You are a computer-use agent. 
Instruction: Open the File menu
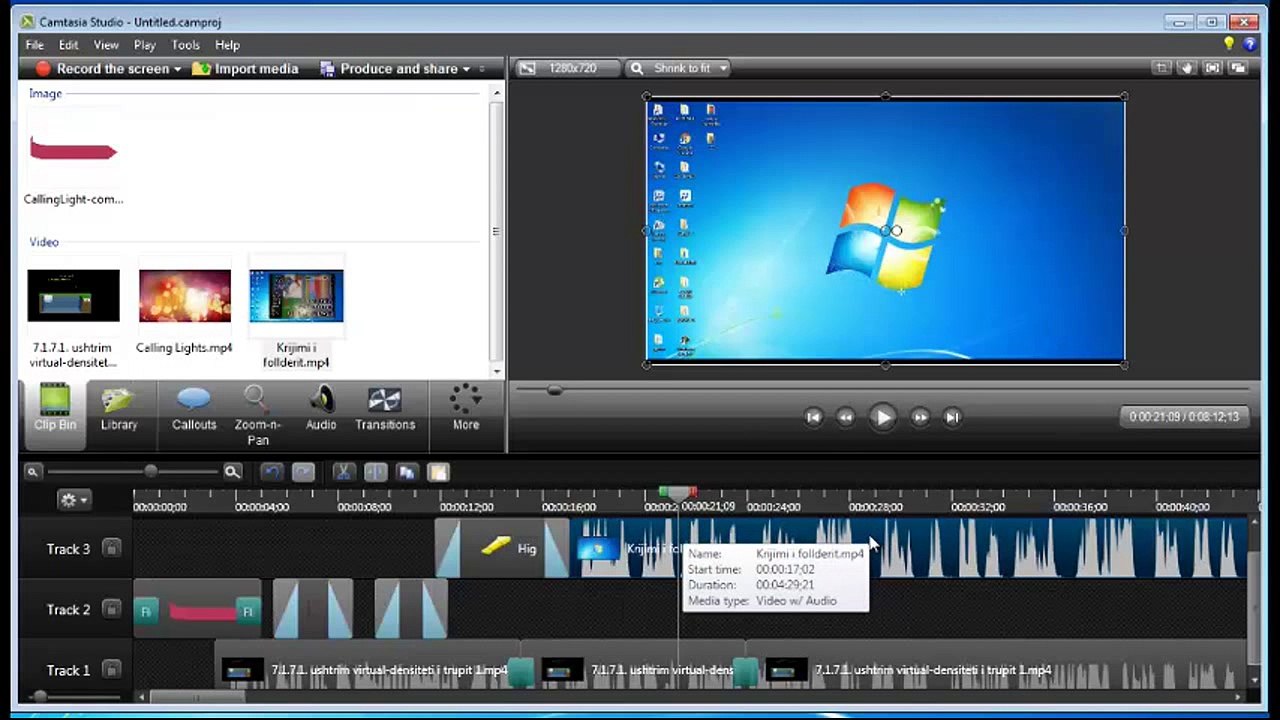pyautogui.click(x=34, y=45)
